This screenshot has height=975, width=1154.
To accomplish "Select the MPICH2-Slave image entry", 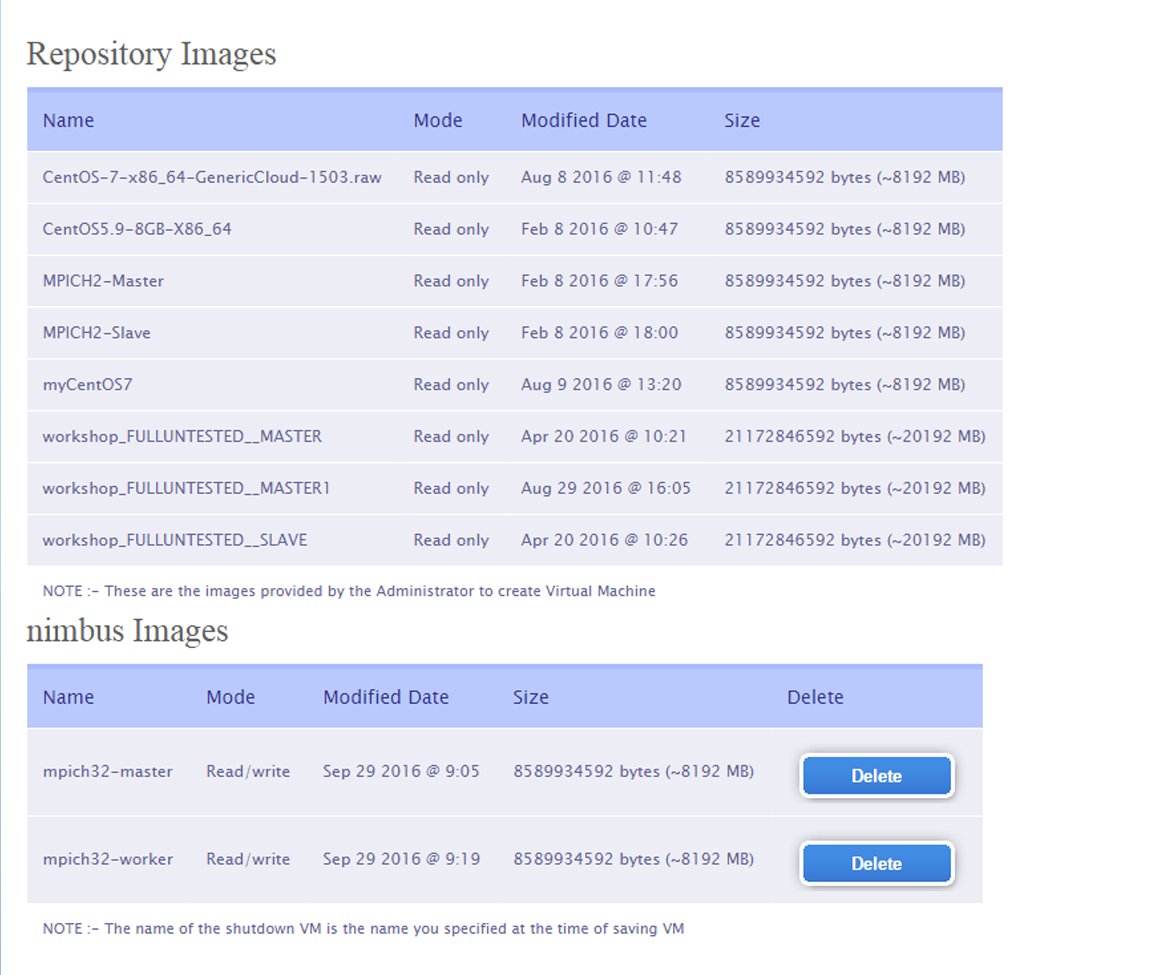I will (x=96, y=333).
